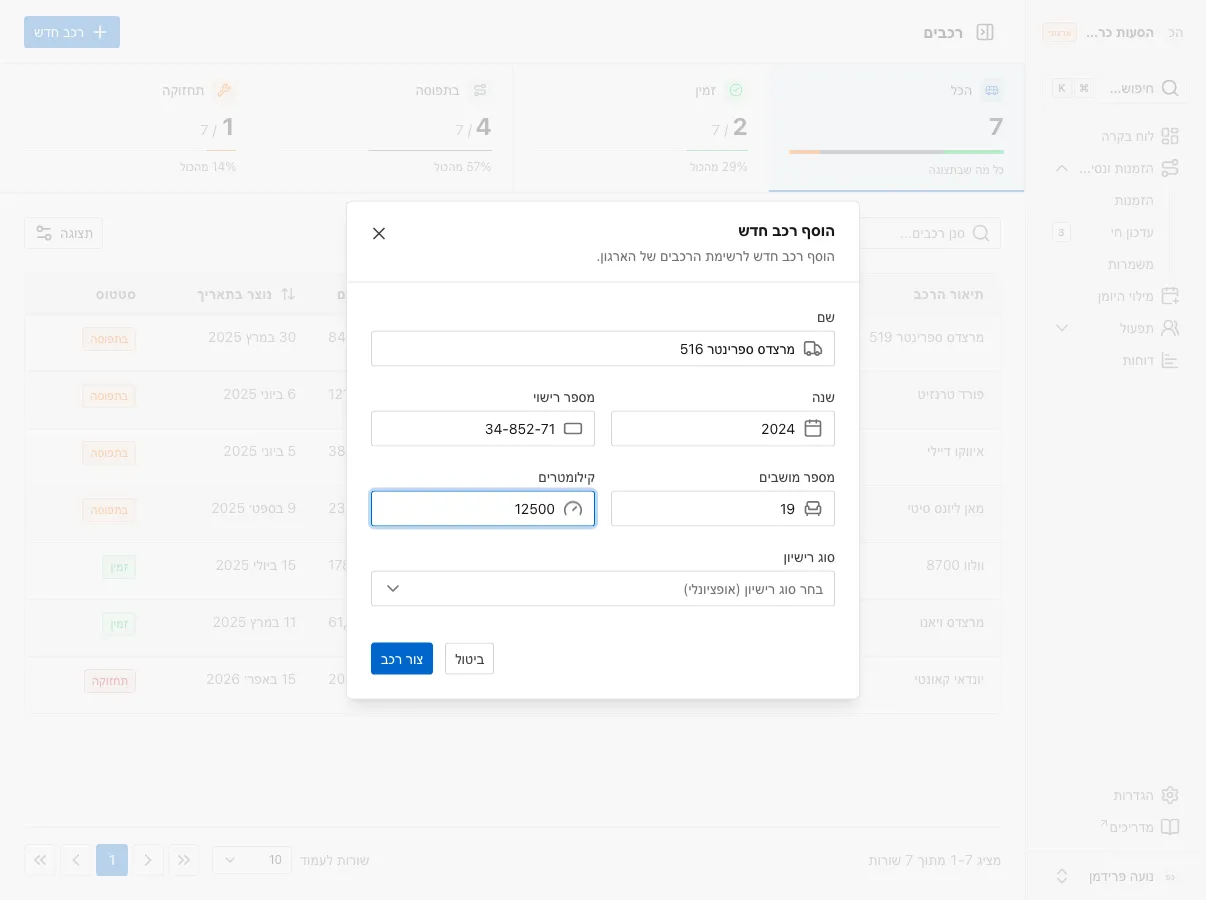This screenshot has height=900, width=1206.
Task: Open the סוג רישיון dropdown
Action: click(x=603, y=589)
